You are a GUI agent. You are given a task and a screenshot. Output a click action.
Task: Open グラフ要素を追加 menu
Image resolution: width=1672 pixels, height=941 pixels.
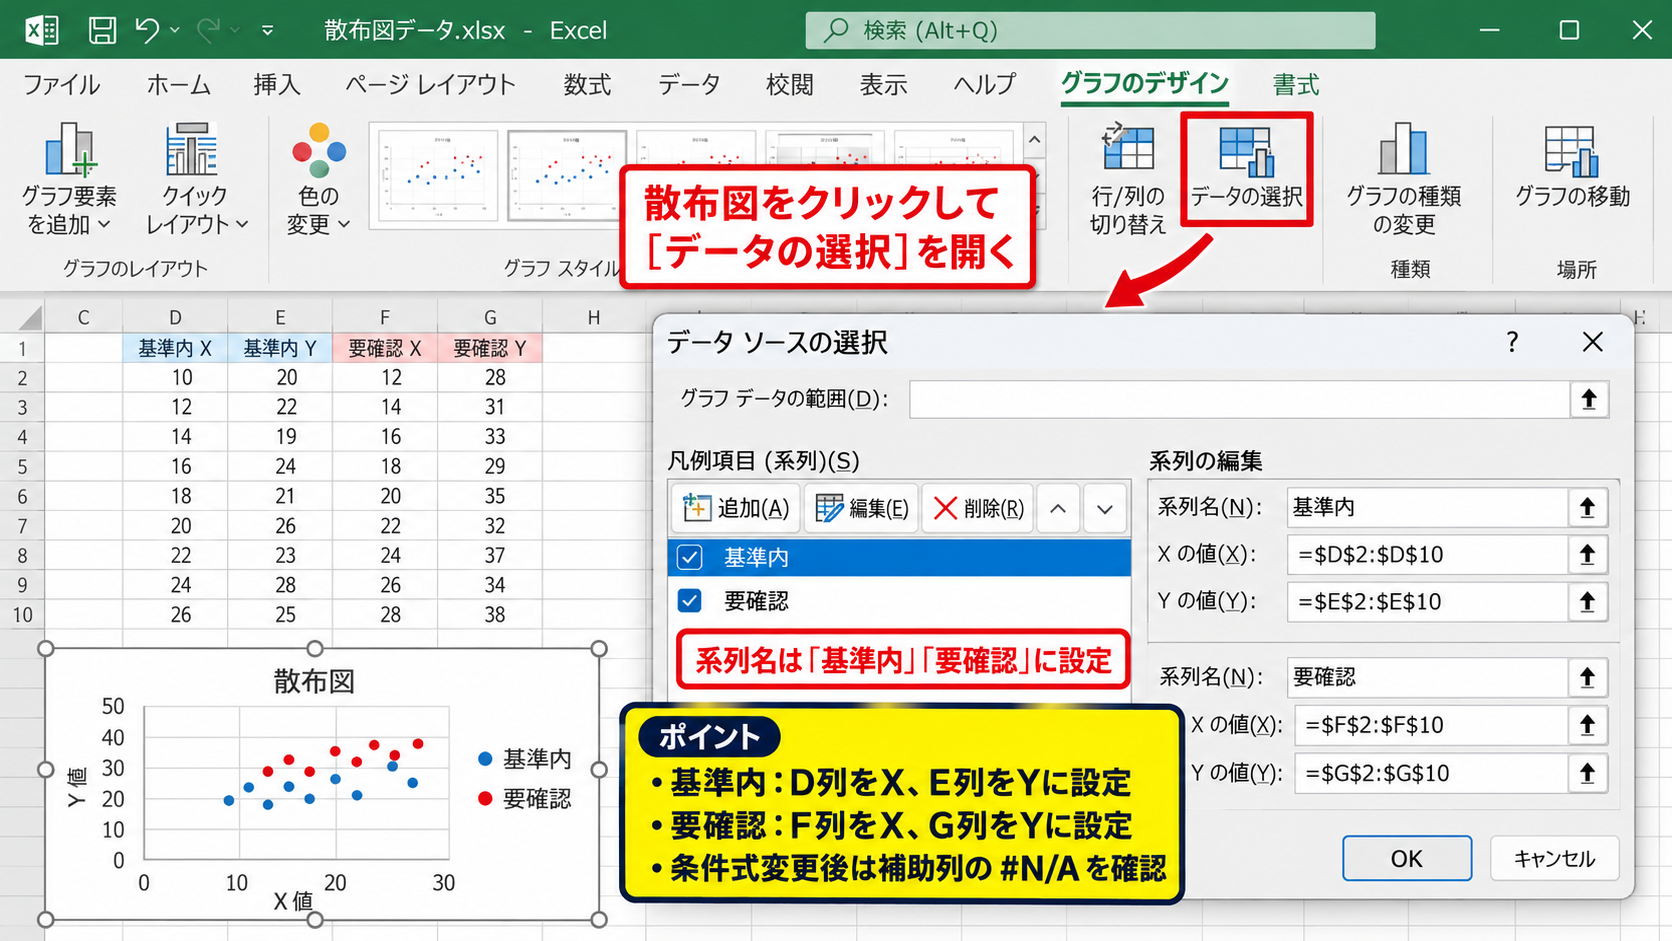point(69,180)
